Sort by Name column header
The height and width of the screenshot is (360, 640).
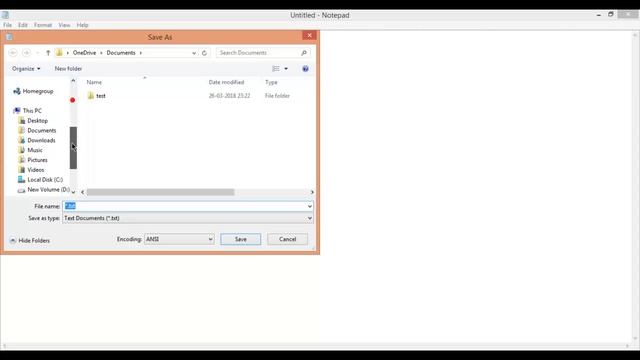94,82
